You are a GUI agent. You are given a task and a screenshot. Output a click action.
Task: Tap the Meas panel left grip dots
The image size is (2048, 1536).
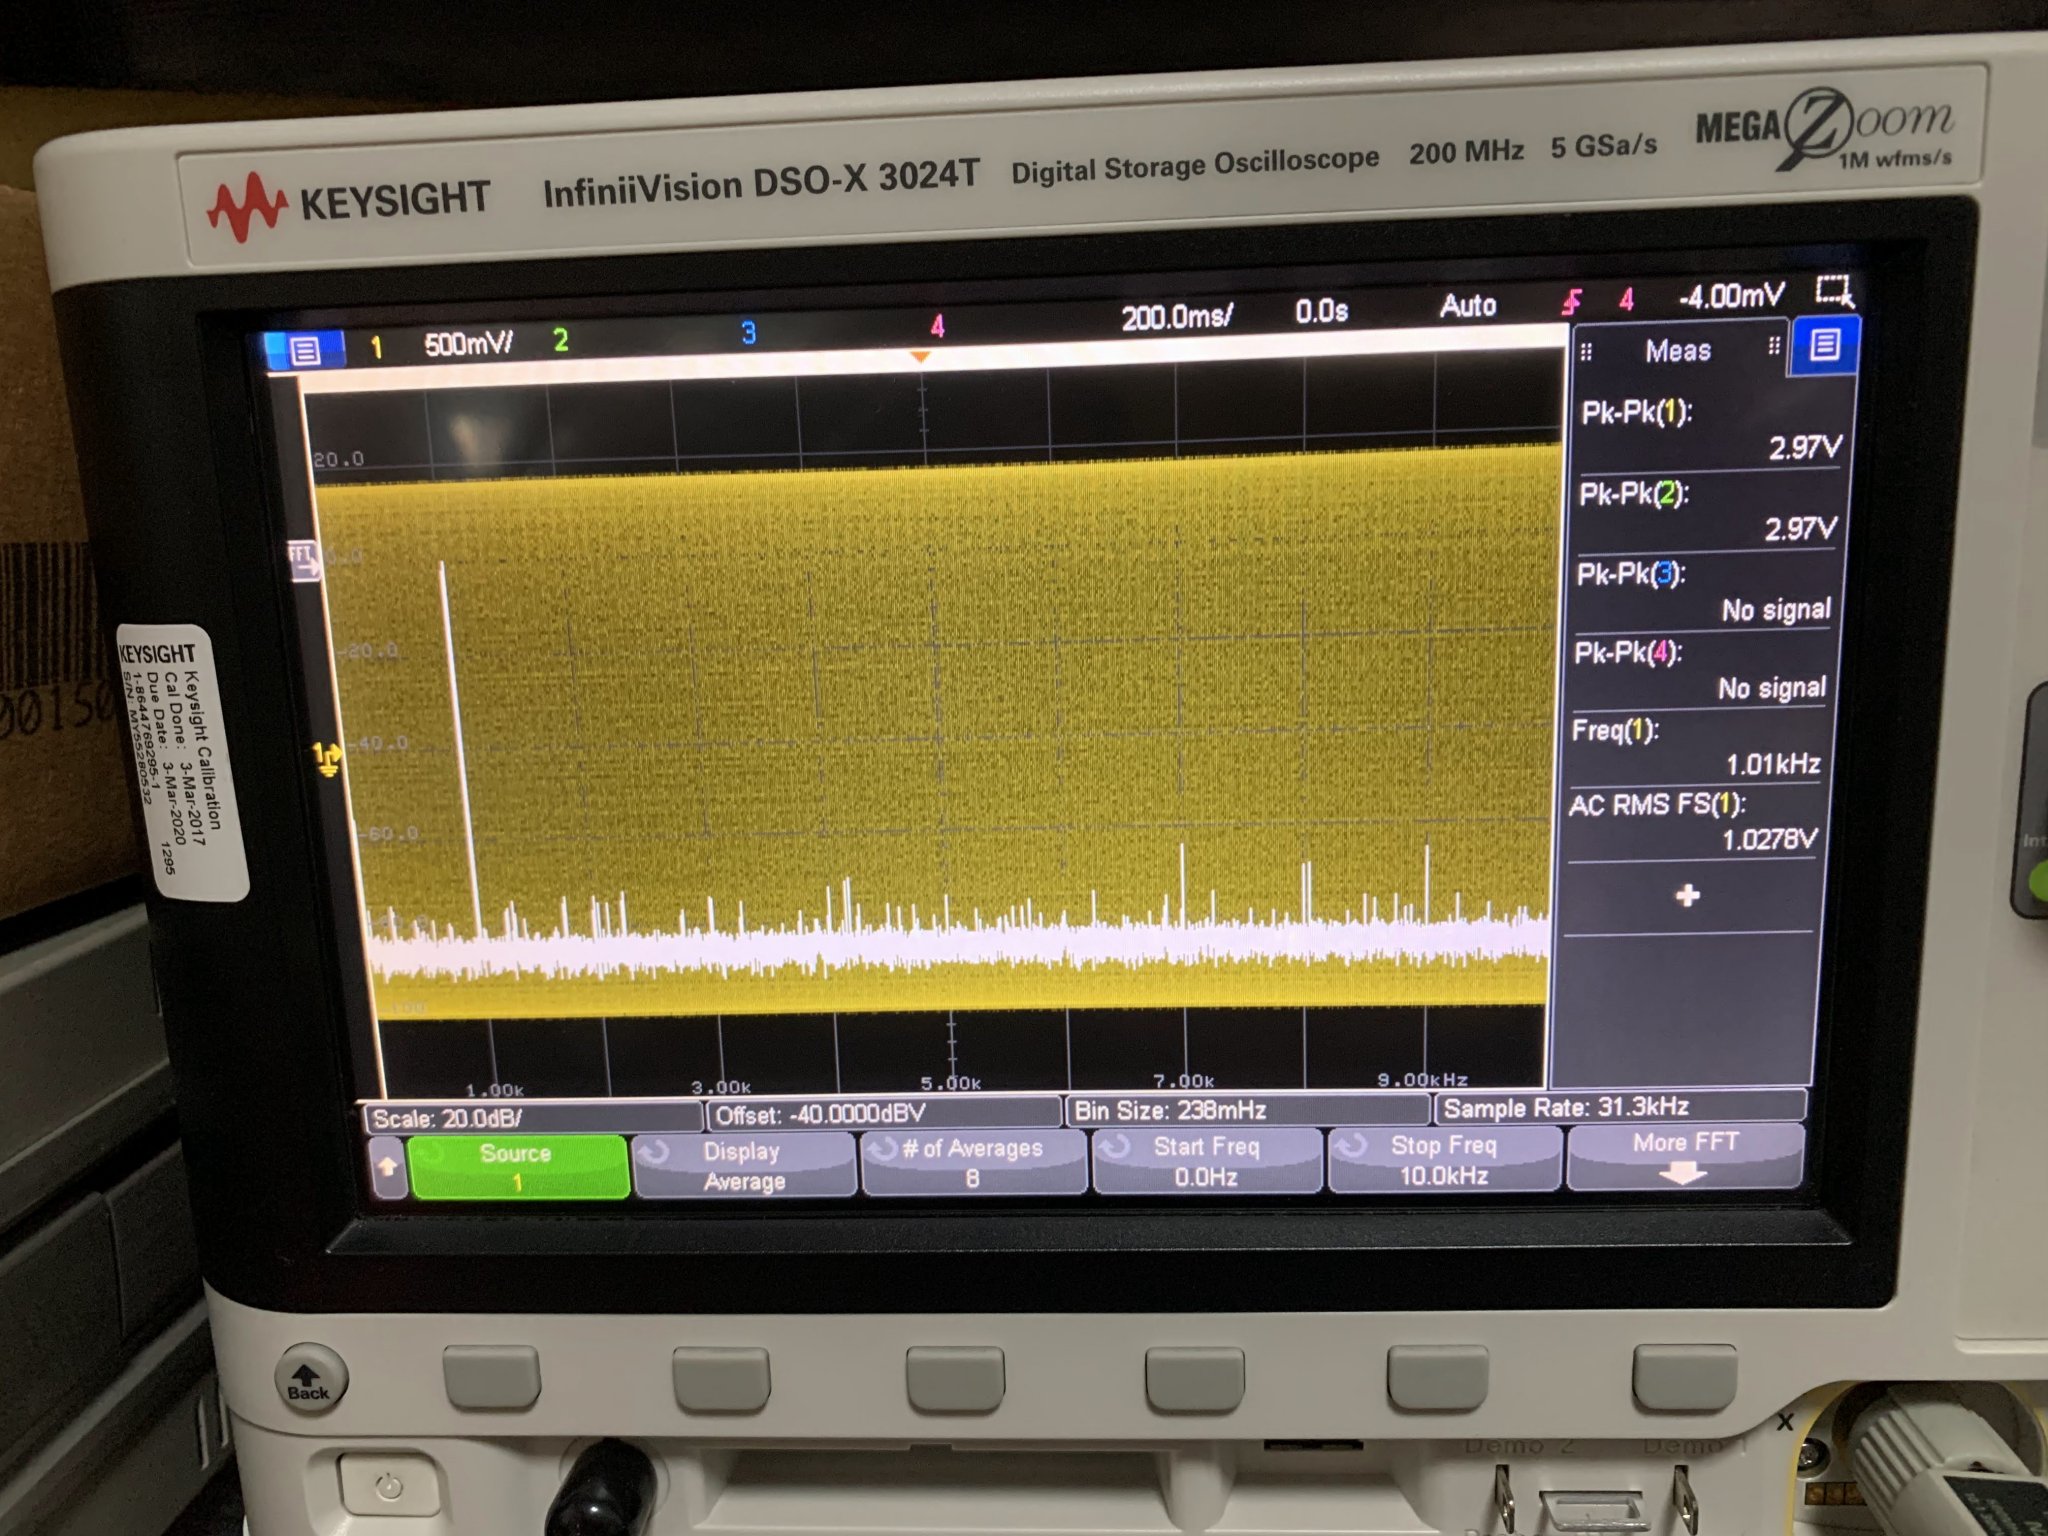(x=1586, y=352)
